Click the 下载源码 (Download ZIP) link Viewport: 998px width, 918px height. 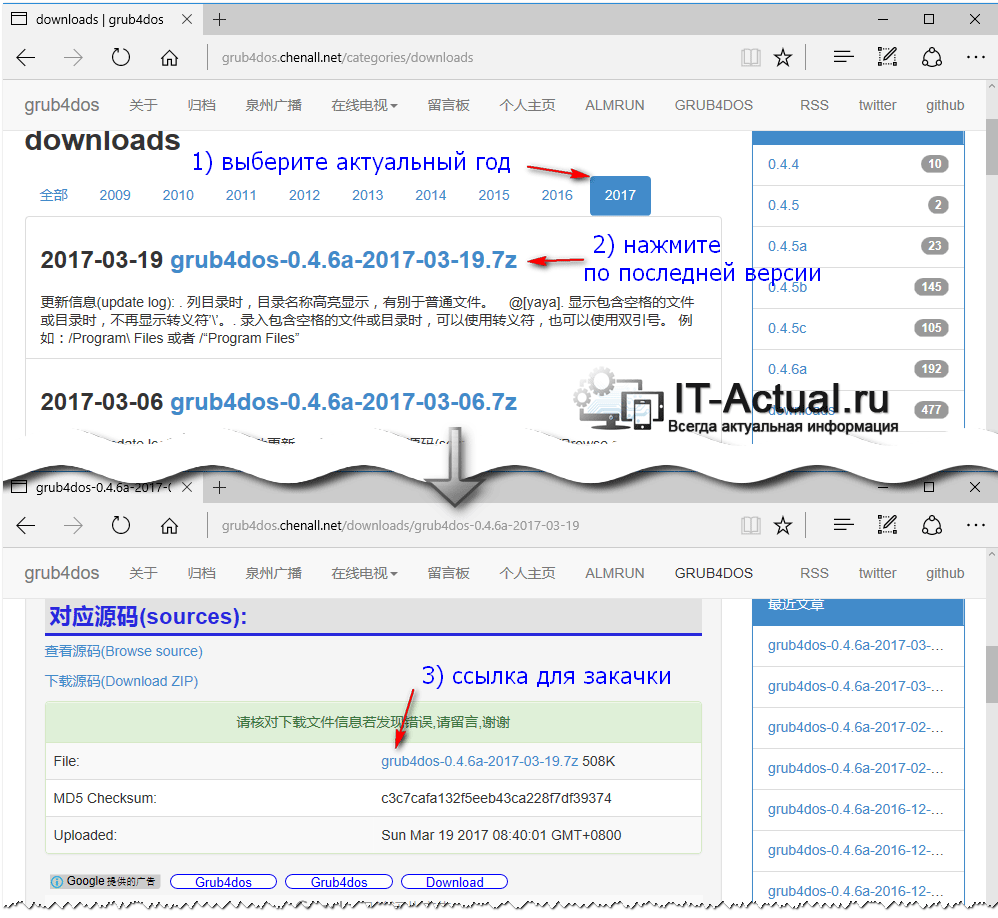[x=121, y=681]
